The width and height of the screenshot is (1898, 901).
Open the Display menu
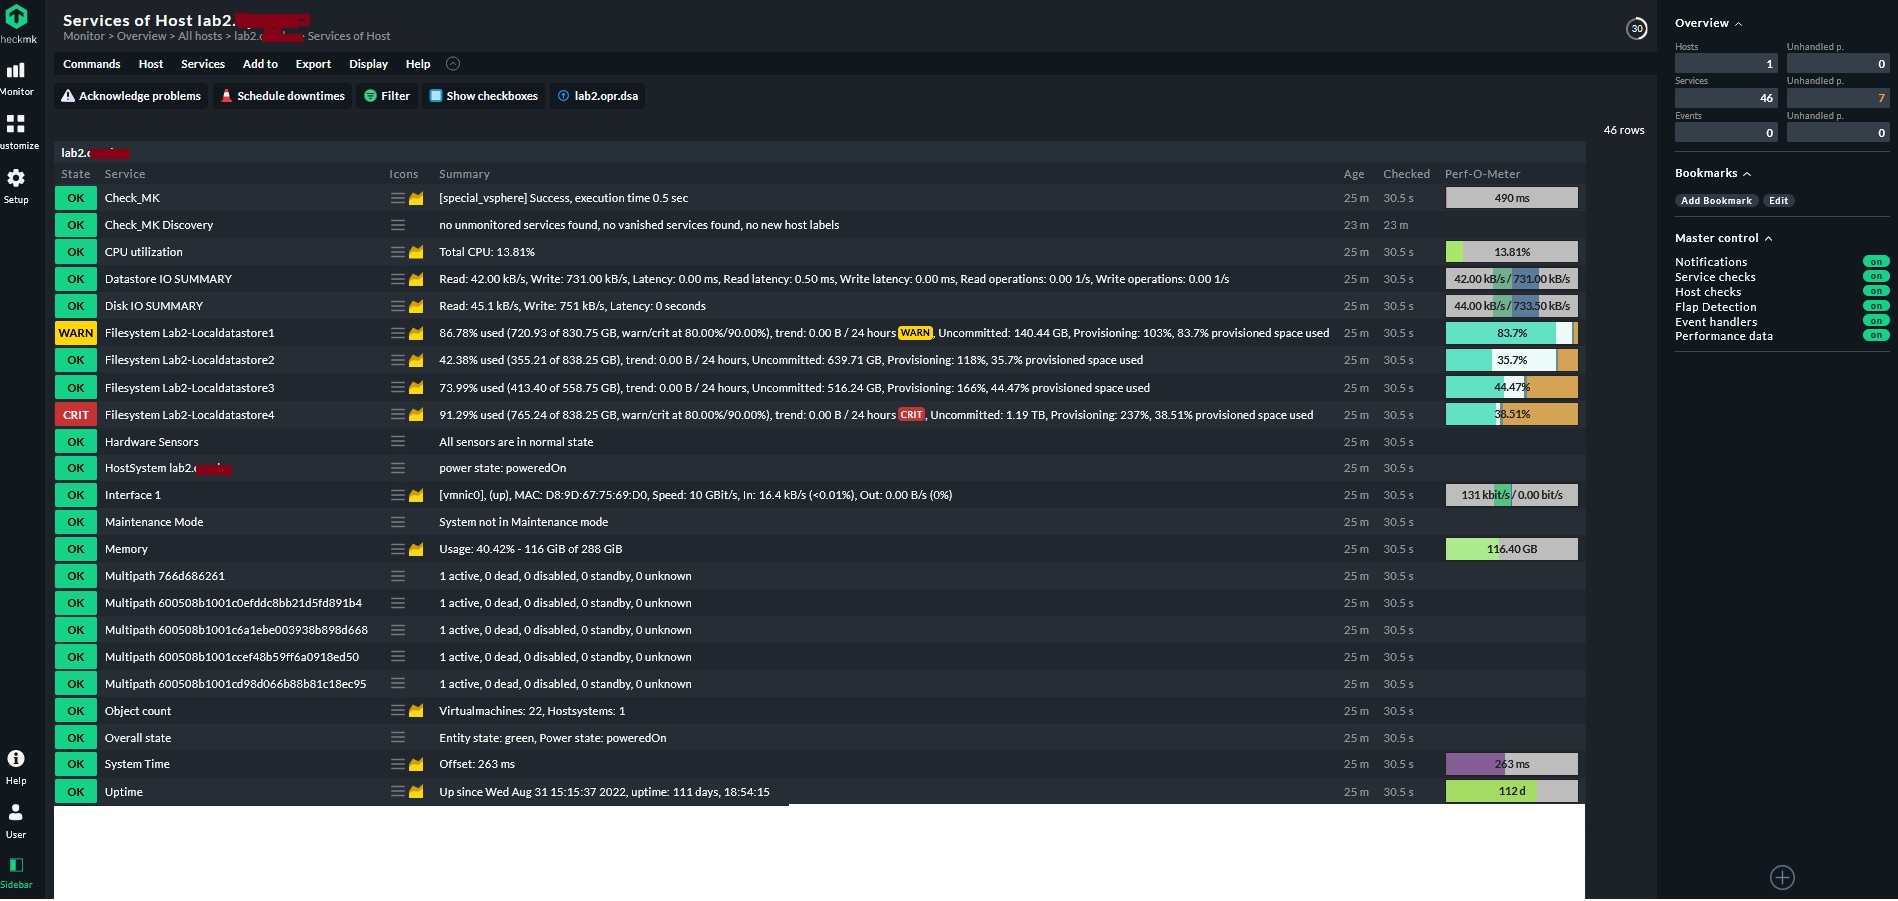(367, 64)
